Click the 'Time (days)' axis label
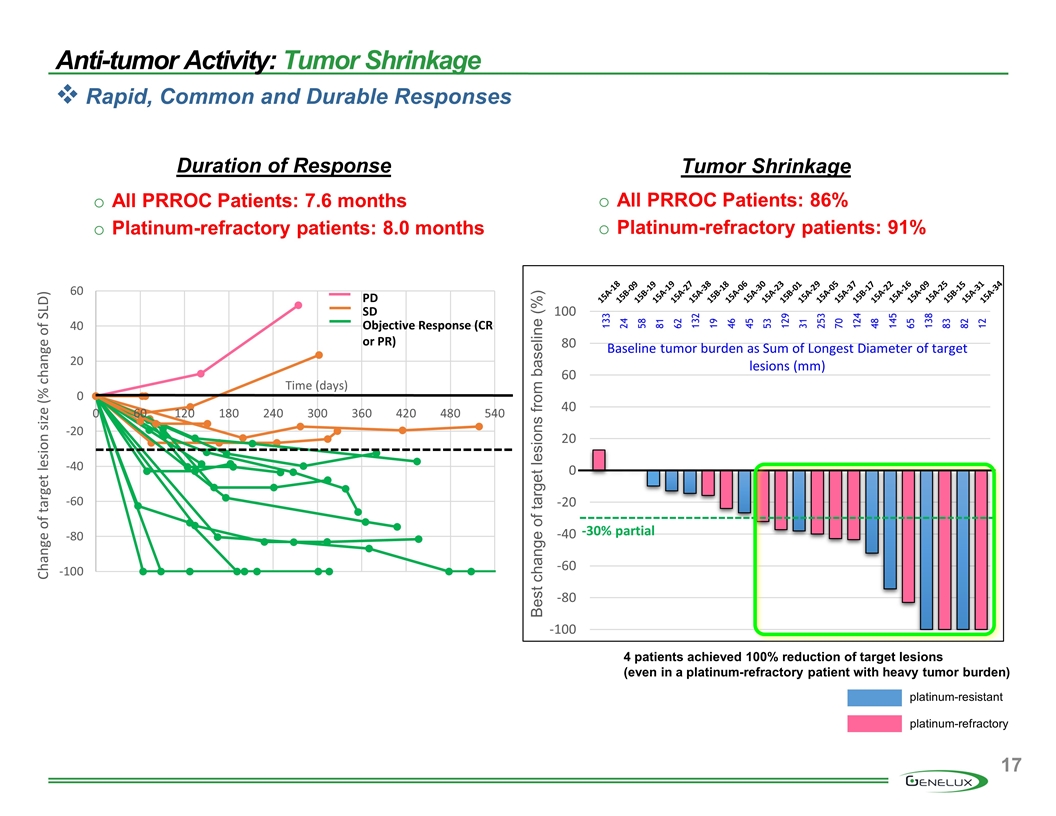Viewport: 1056px width, 816px height. tap(316, 386)
